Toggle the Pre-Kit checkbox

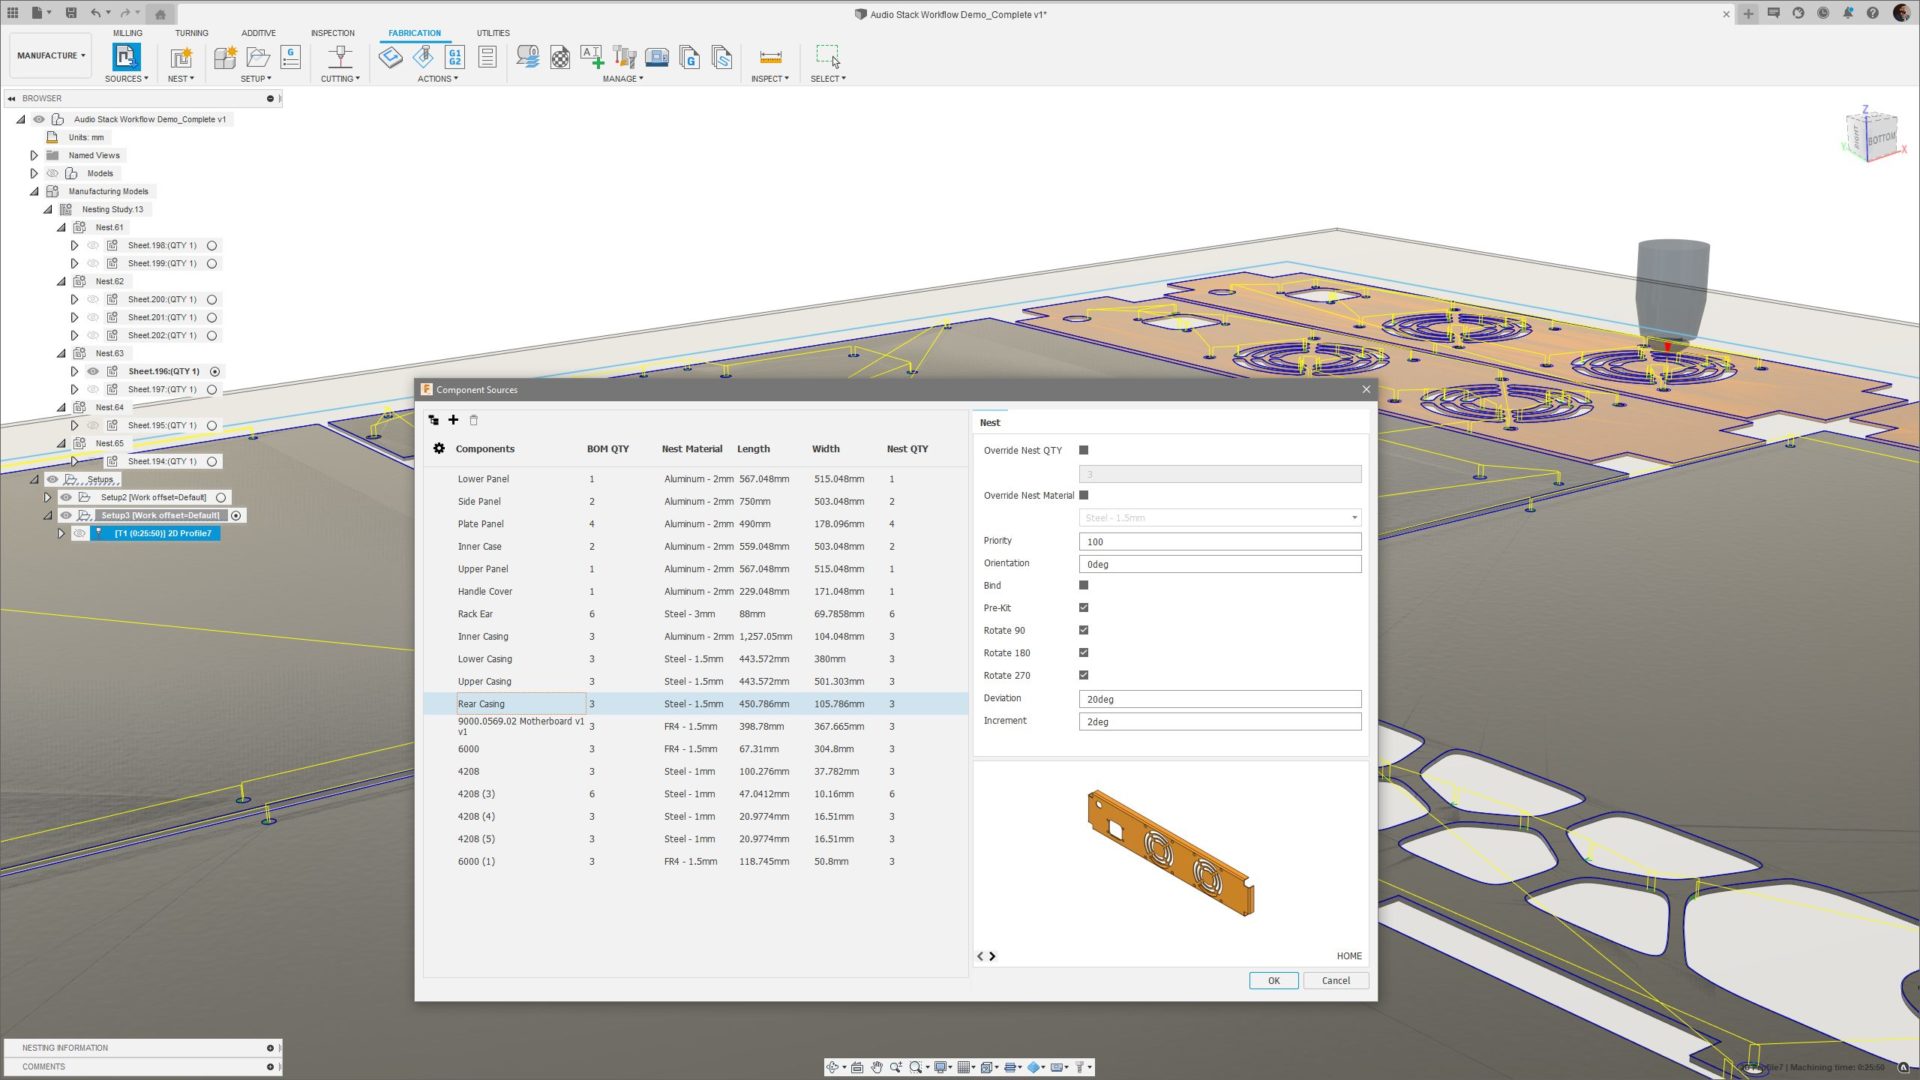[1083, 607]
